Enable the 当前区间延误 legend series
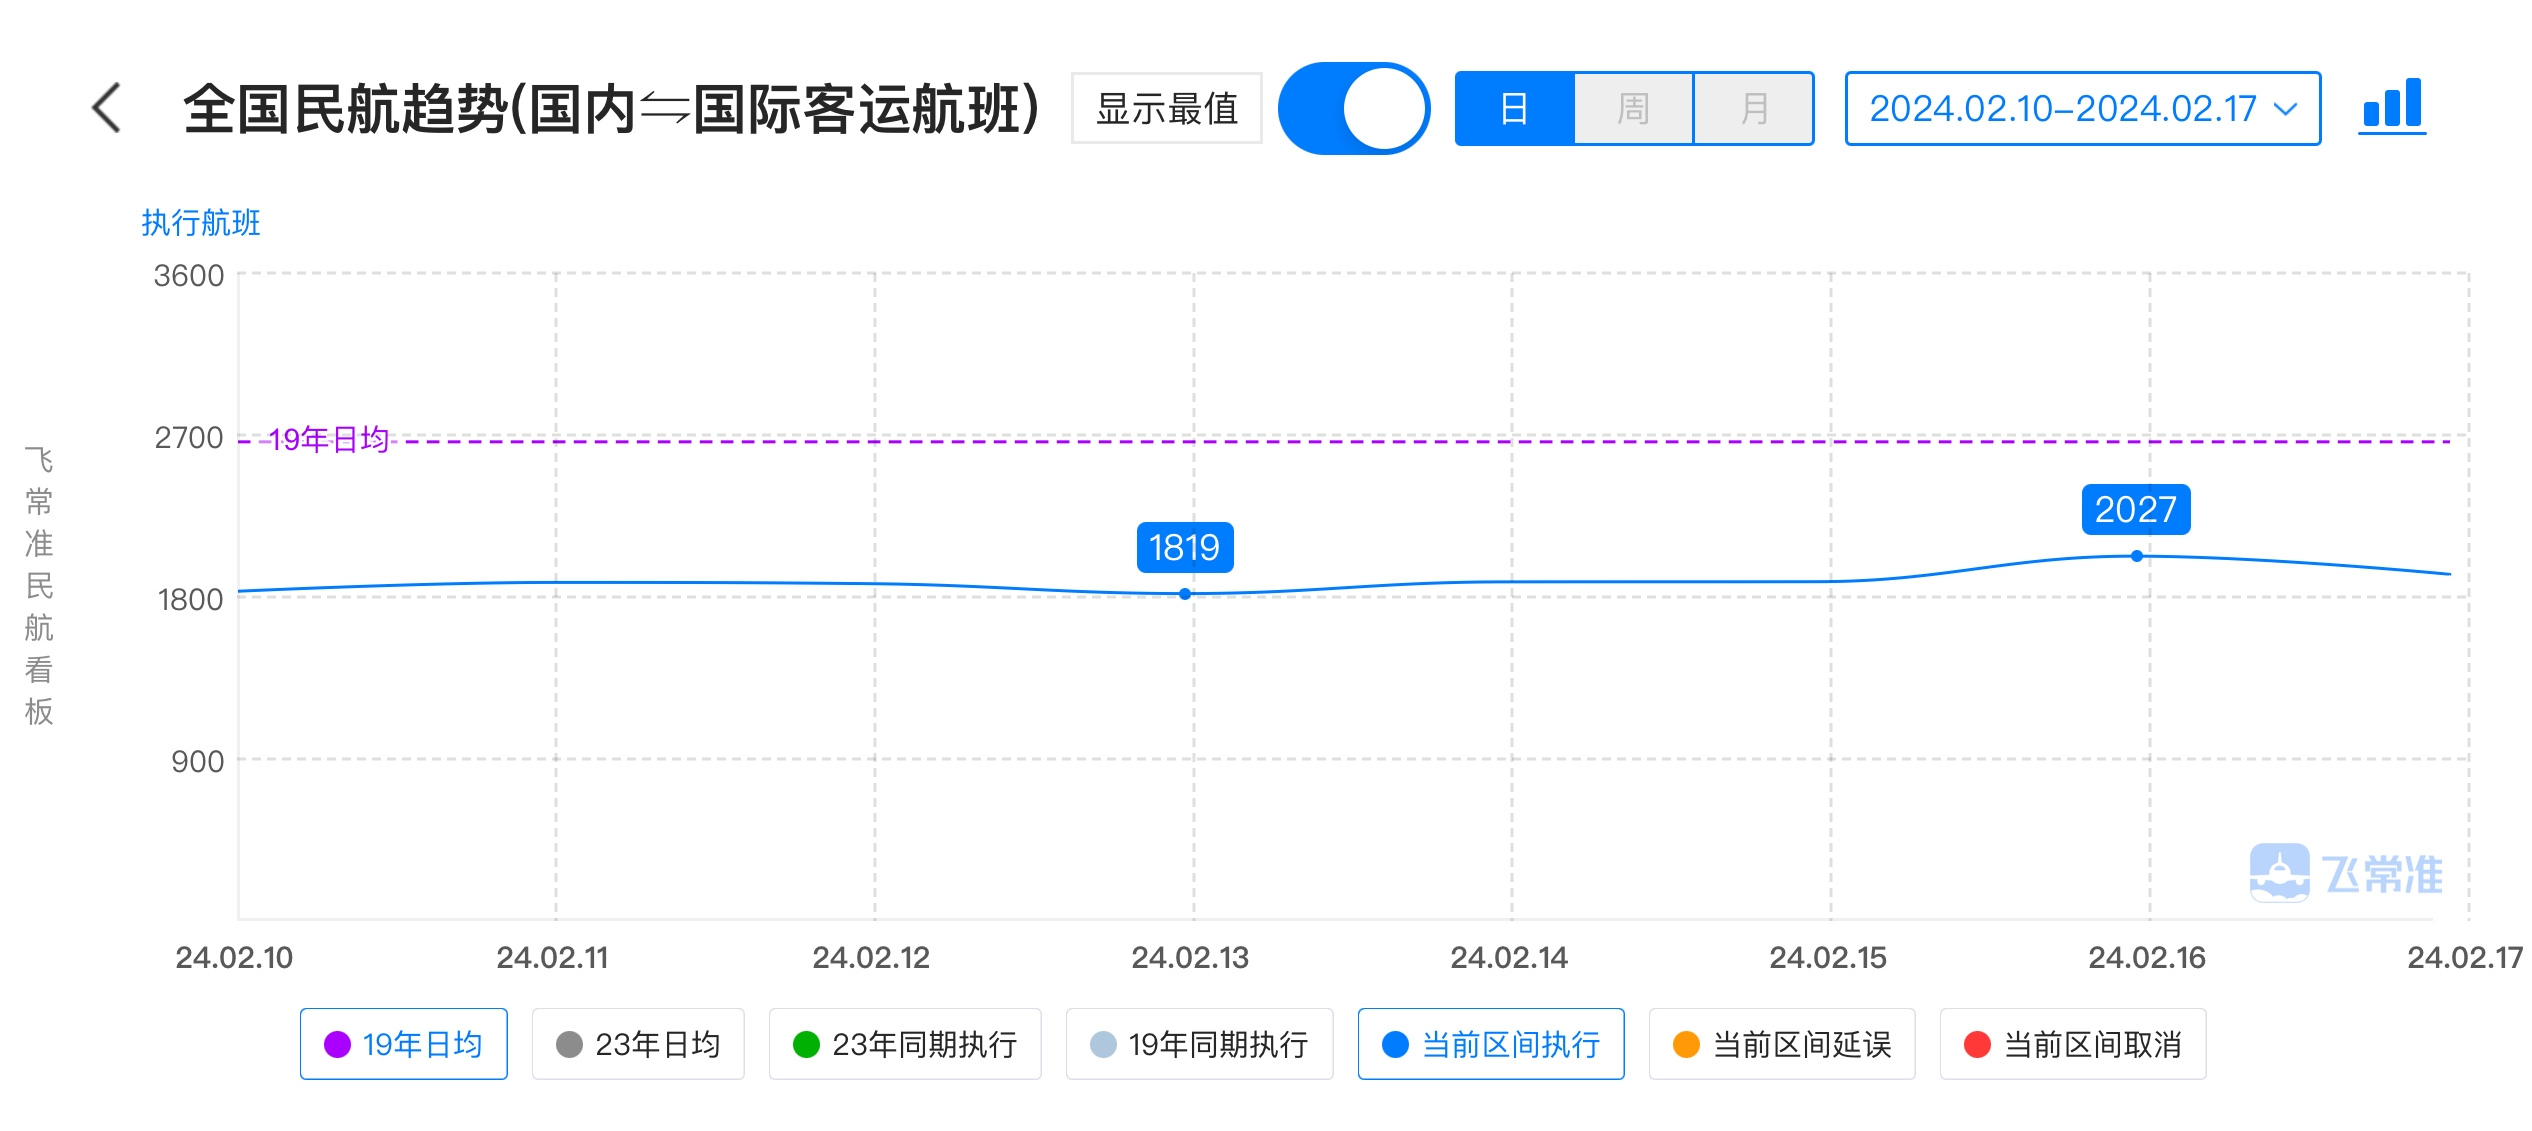The height and width of the screenshot is (1131, 2532). [1782, 1044]
